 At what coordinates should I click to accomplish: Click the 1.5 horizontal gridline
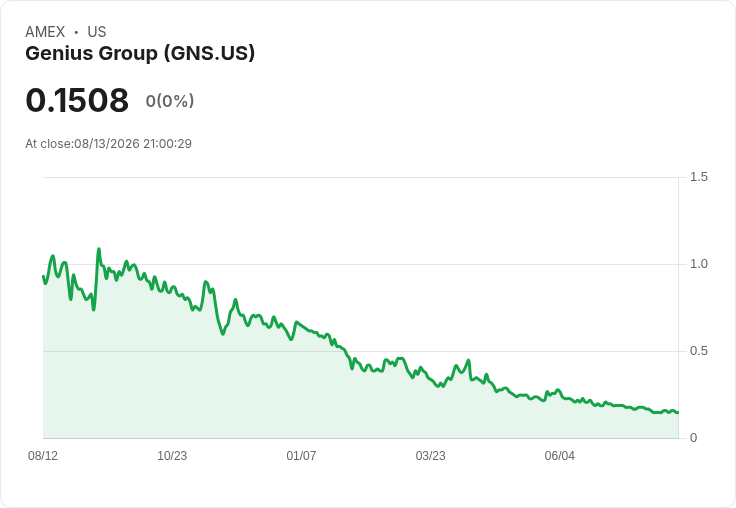tap(360, 177)
